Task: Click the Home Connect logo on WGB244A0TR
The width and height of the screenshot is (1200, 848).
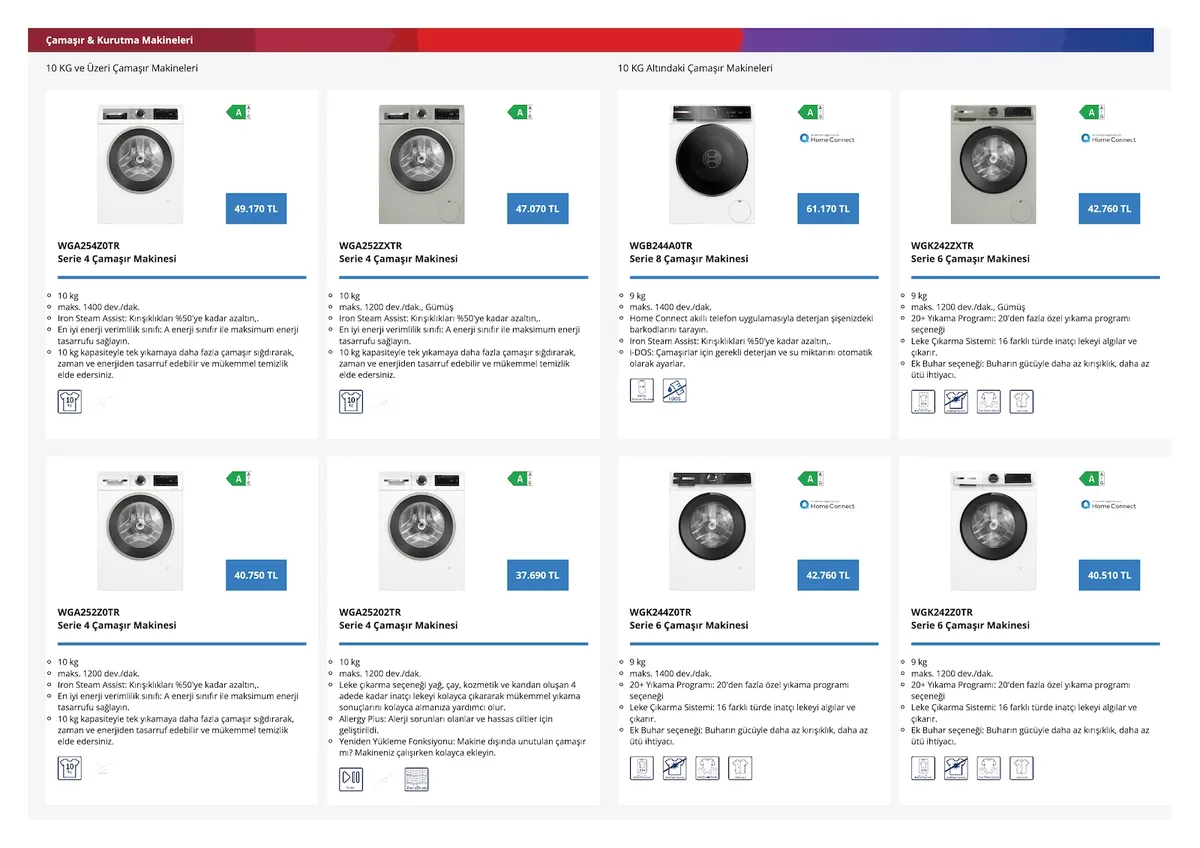Action: 827,138
